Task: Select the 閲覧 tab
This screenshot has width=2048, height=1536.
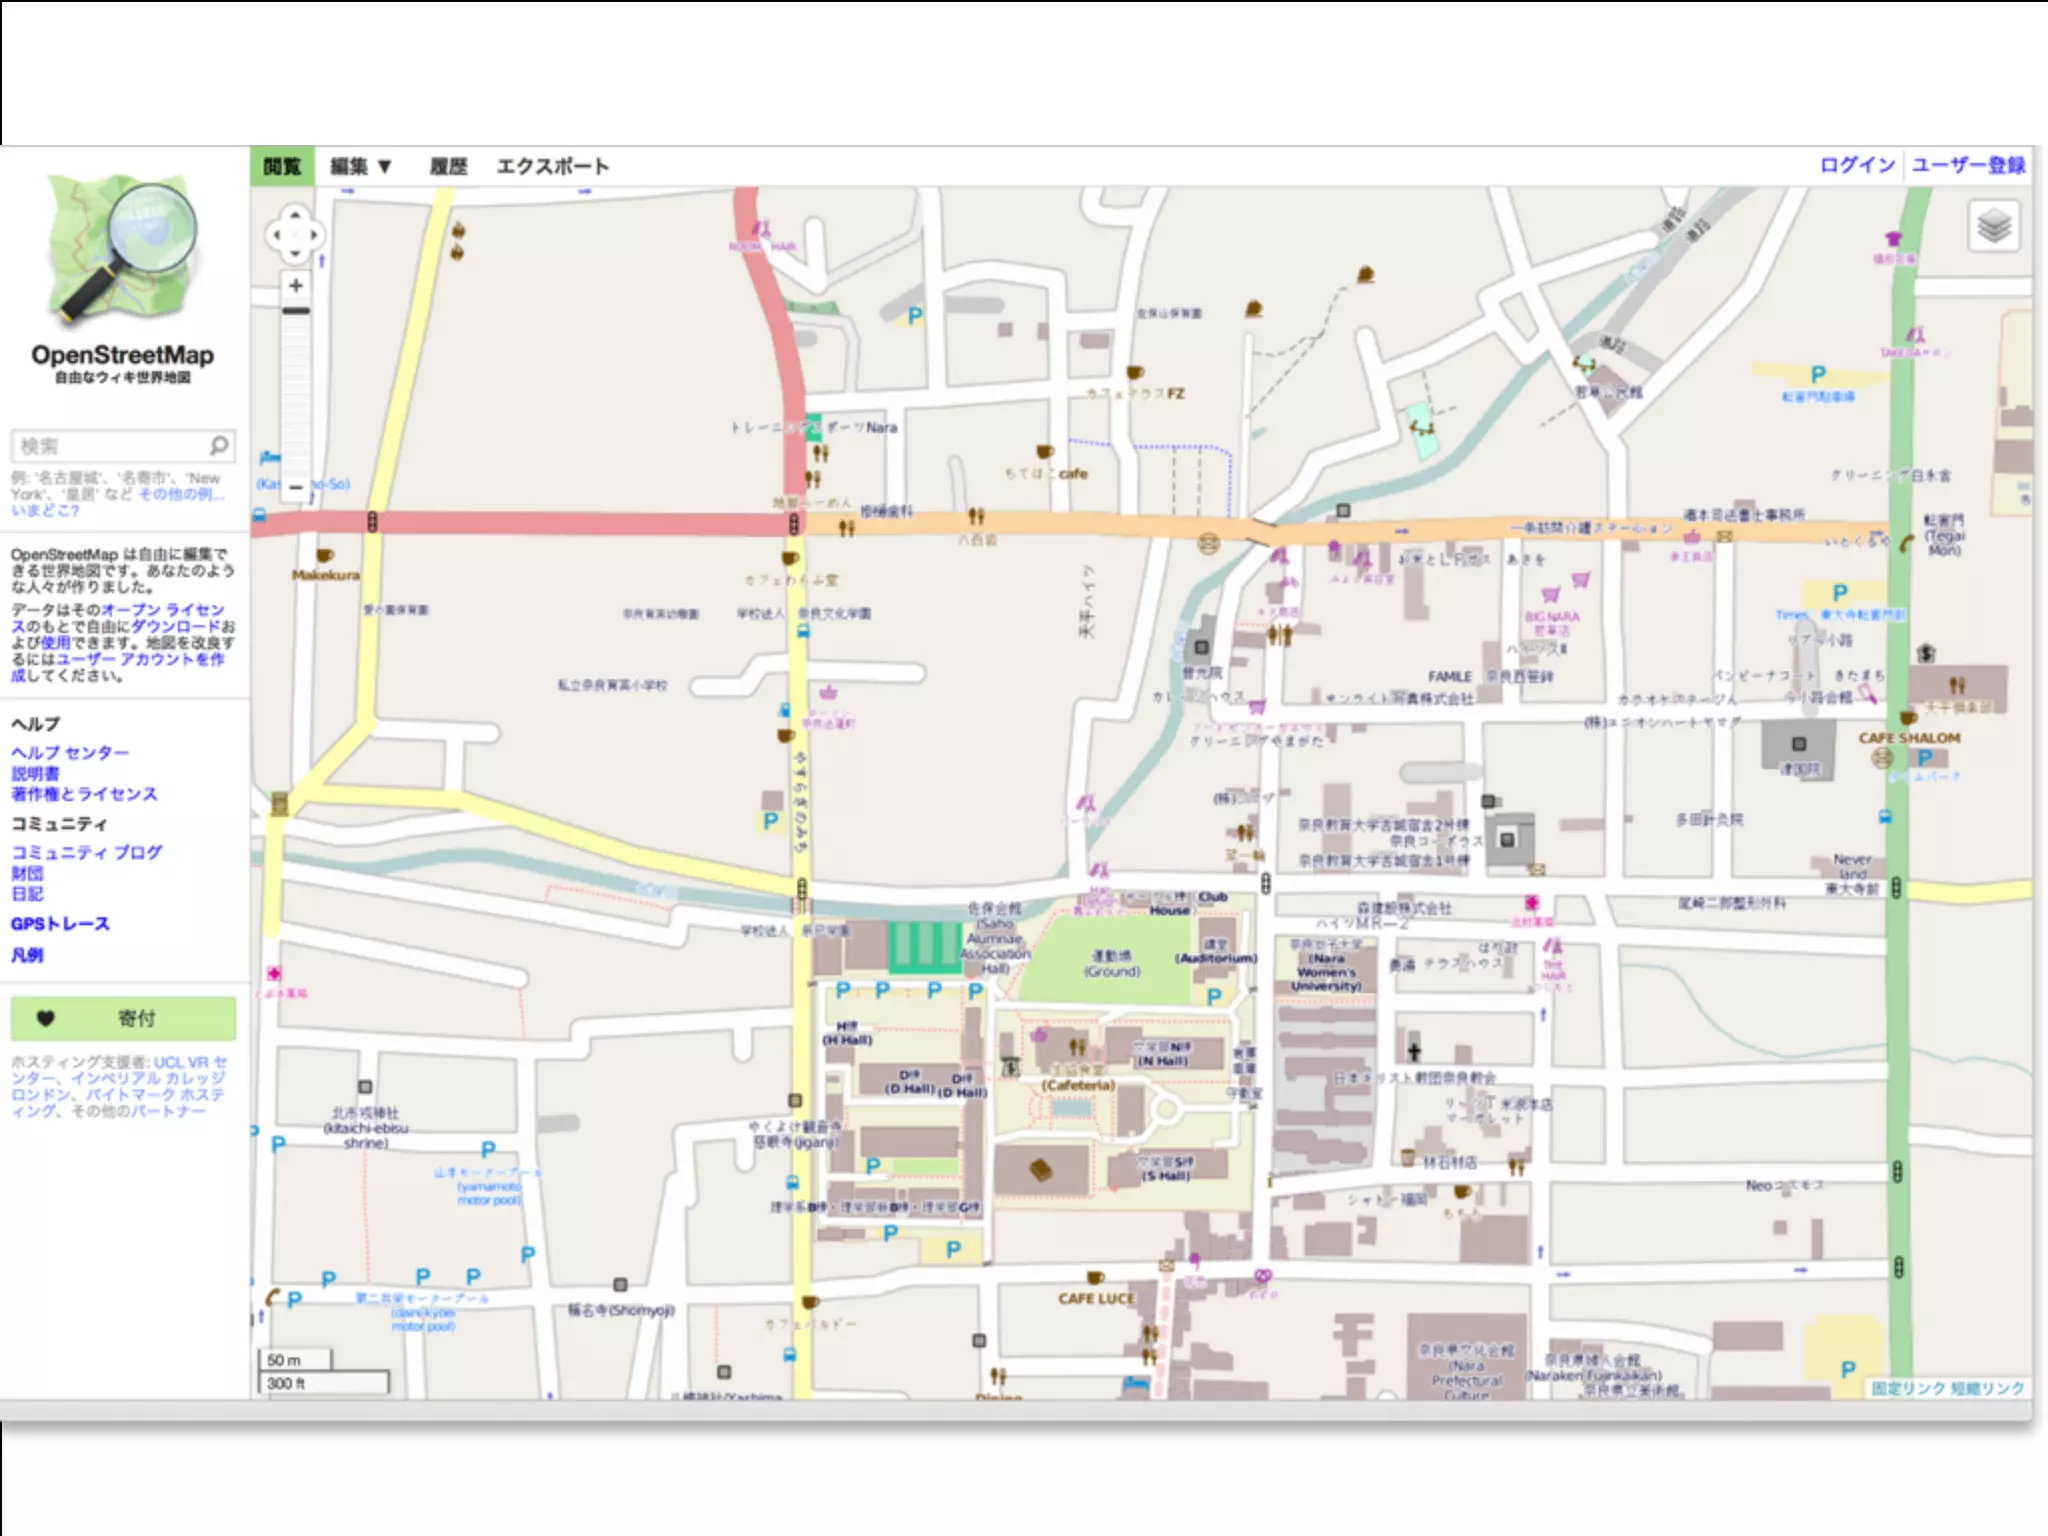Action: (282, 167)
